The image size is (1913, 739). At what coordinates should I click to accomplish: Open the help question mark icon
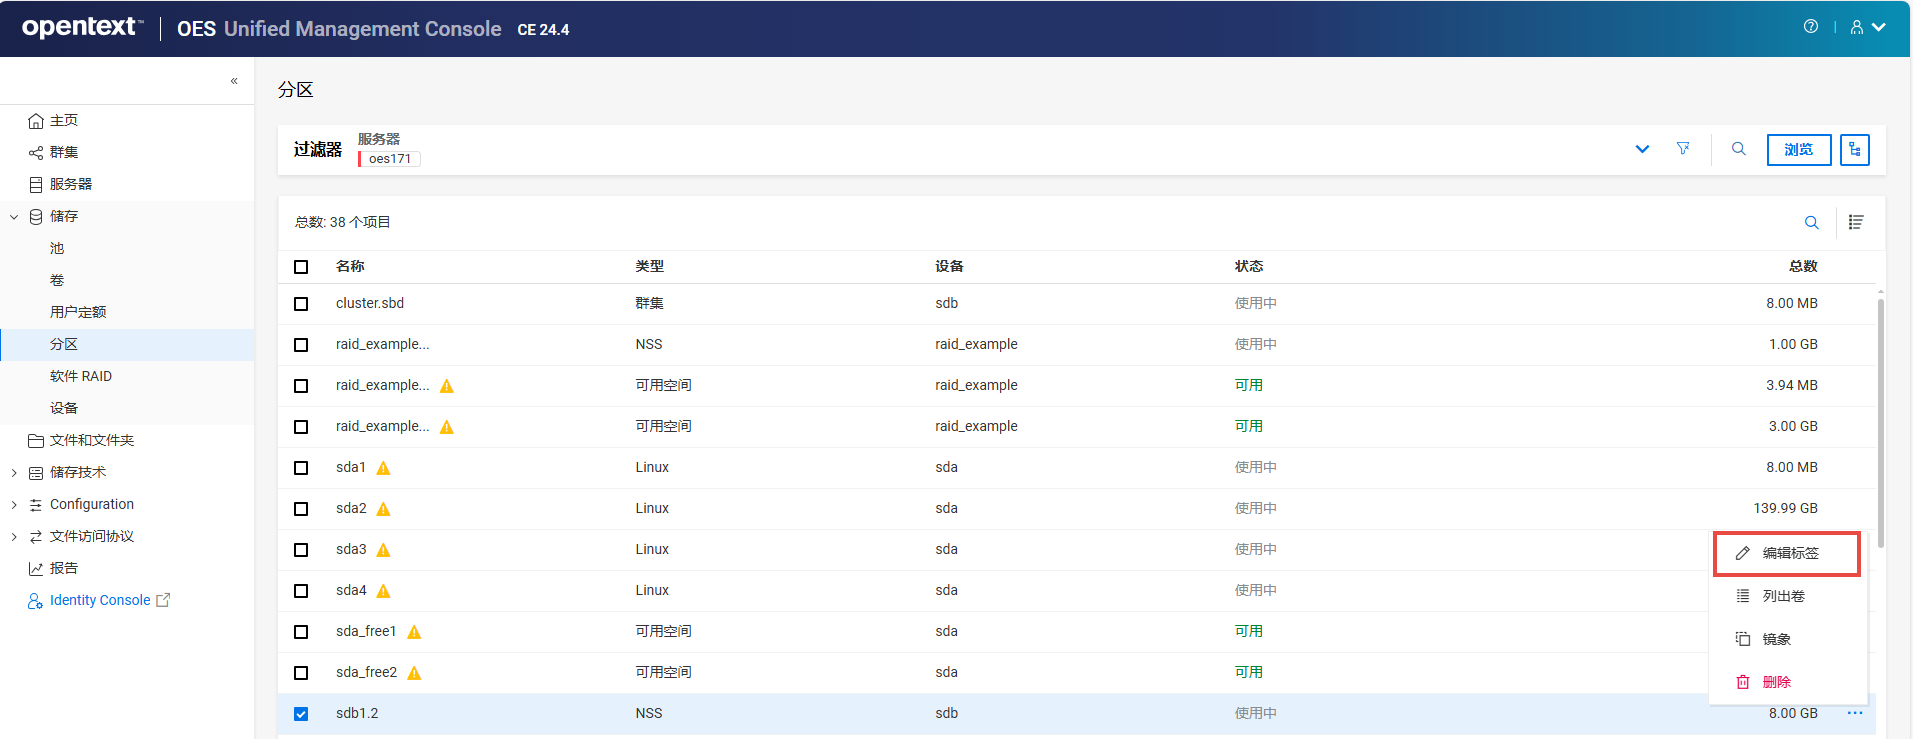1811,27
